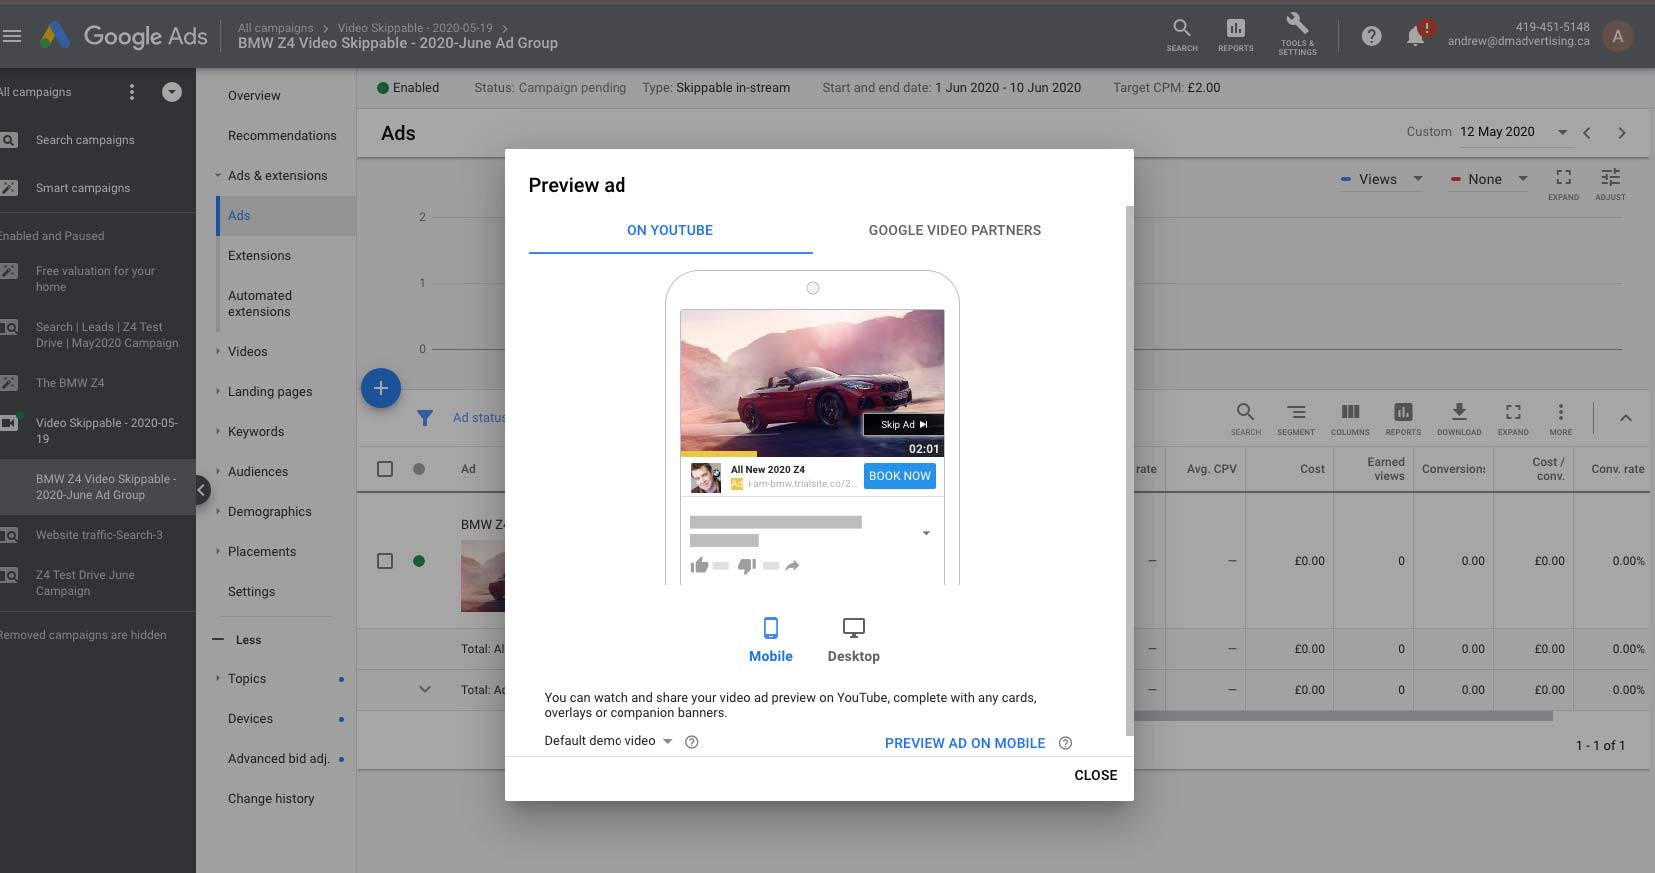Image resolution: width=1655 pixels, height=873 pixels.
Task: Go to the previous date range arrow
Action: [x=1587, y=132]
